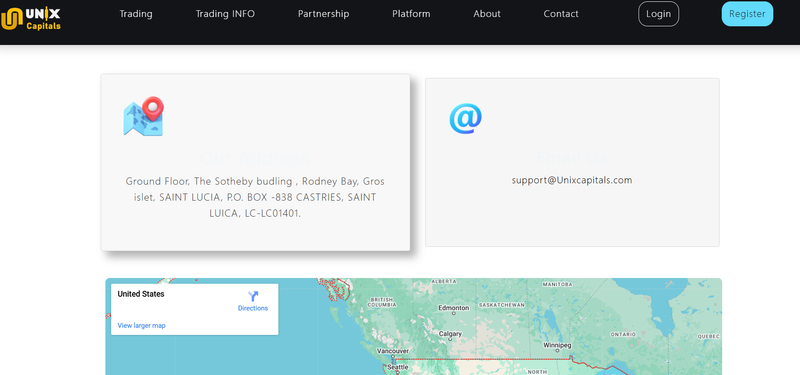This screenshot has width=800, height=375.
Task: Open the Trading menu
Action: (x=136, y=14)
